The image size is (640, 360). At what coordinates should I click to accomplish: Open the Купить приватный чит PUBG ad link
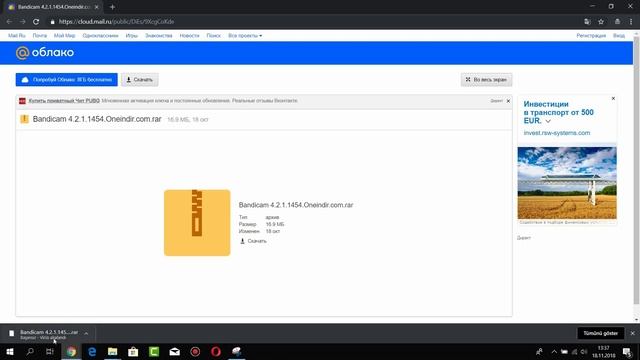pos(64,100)
